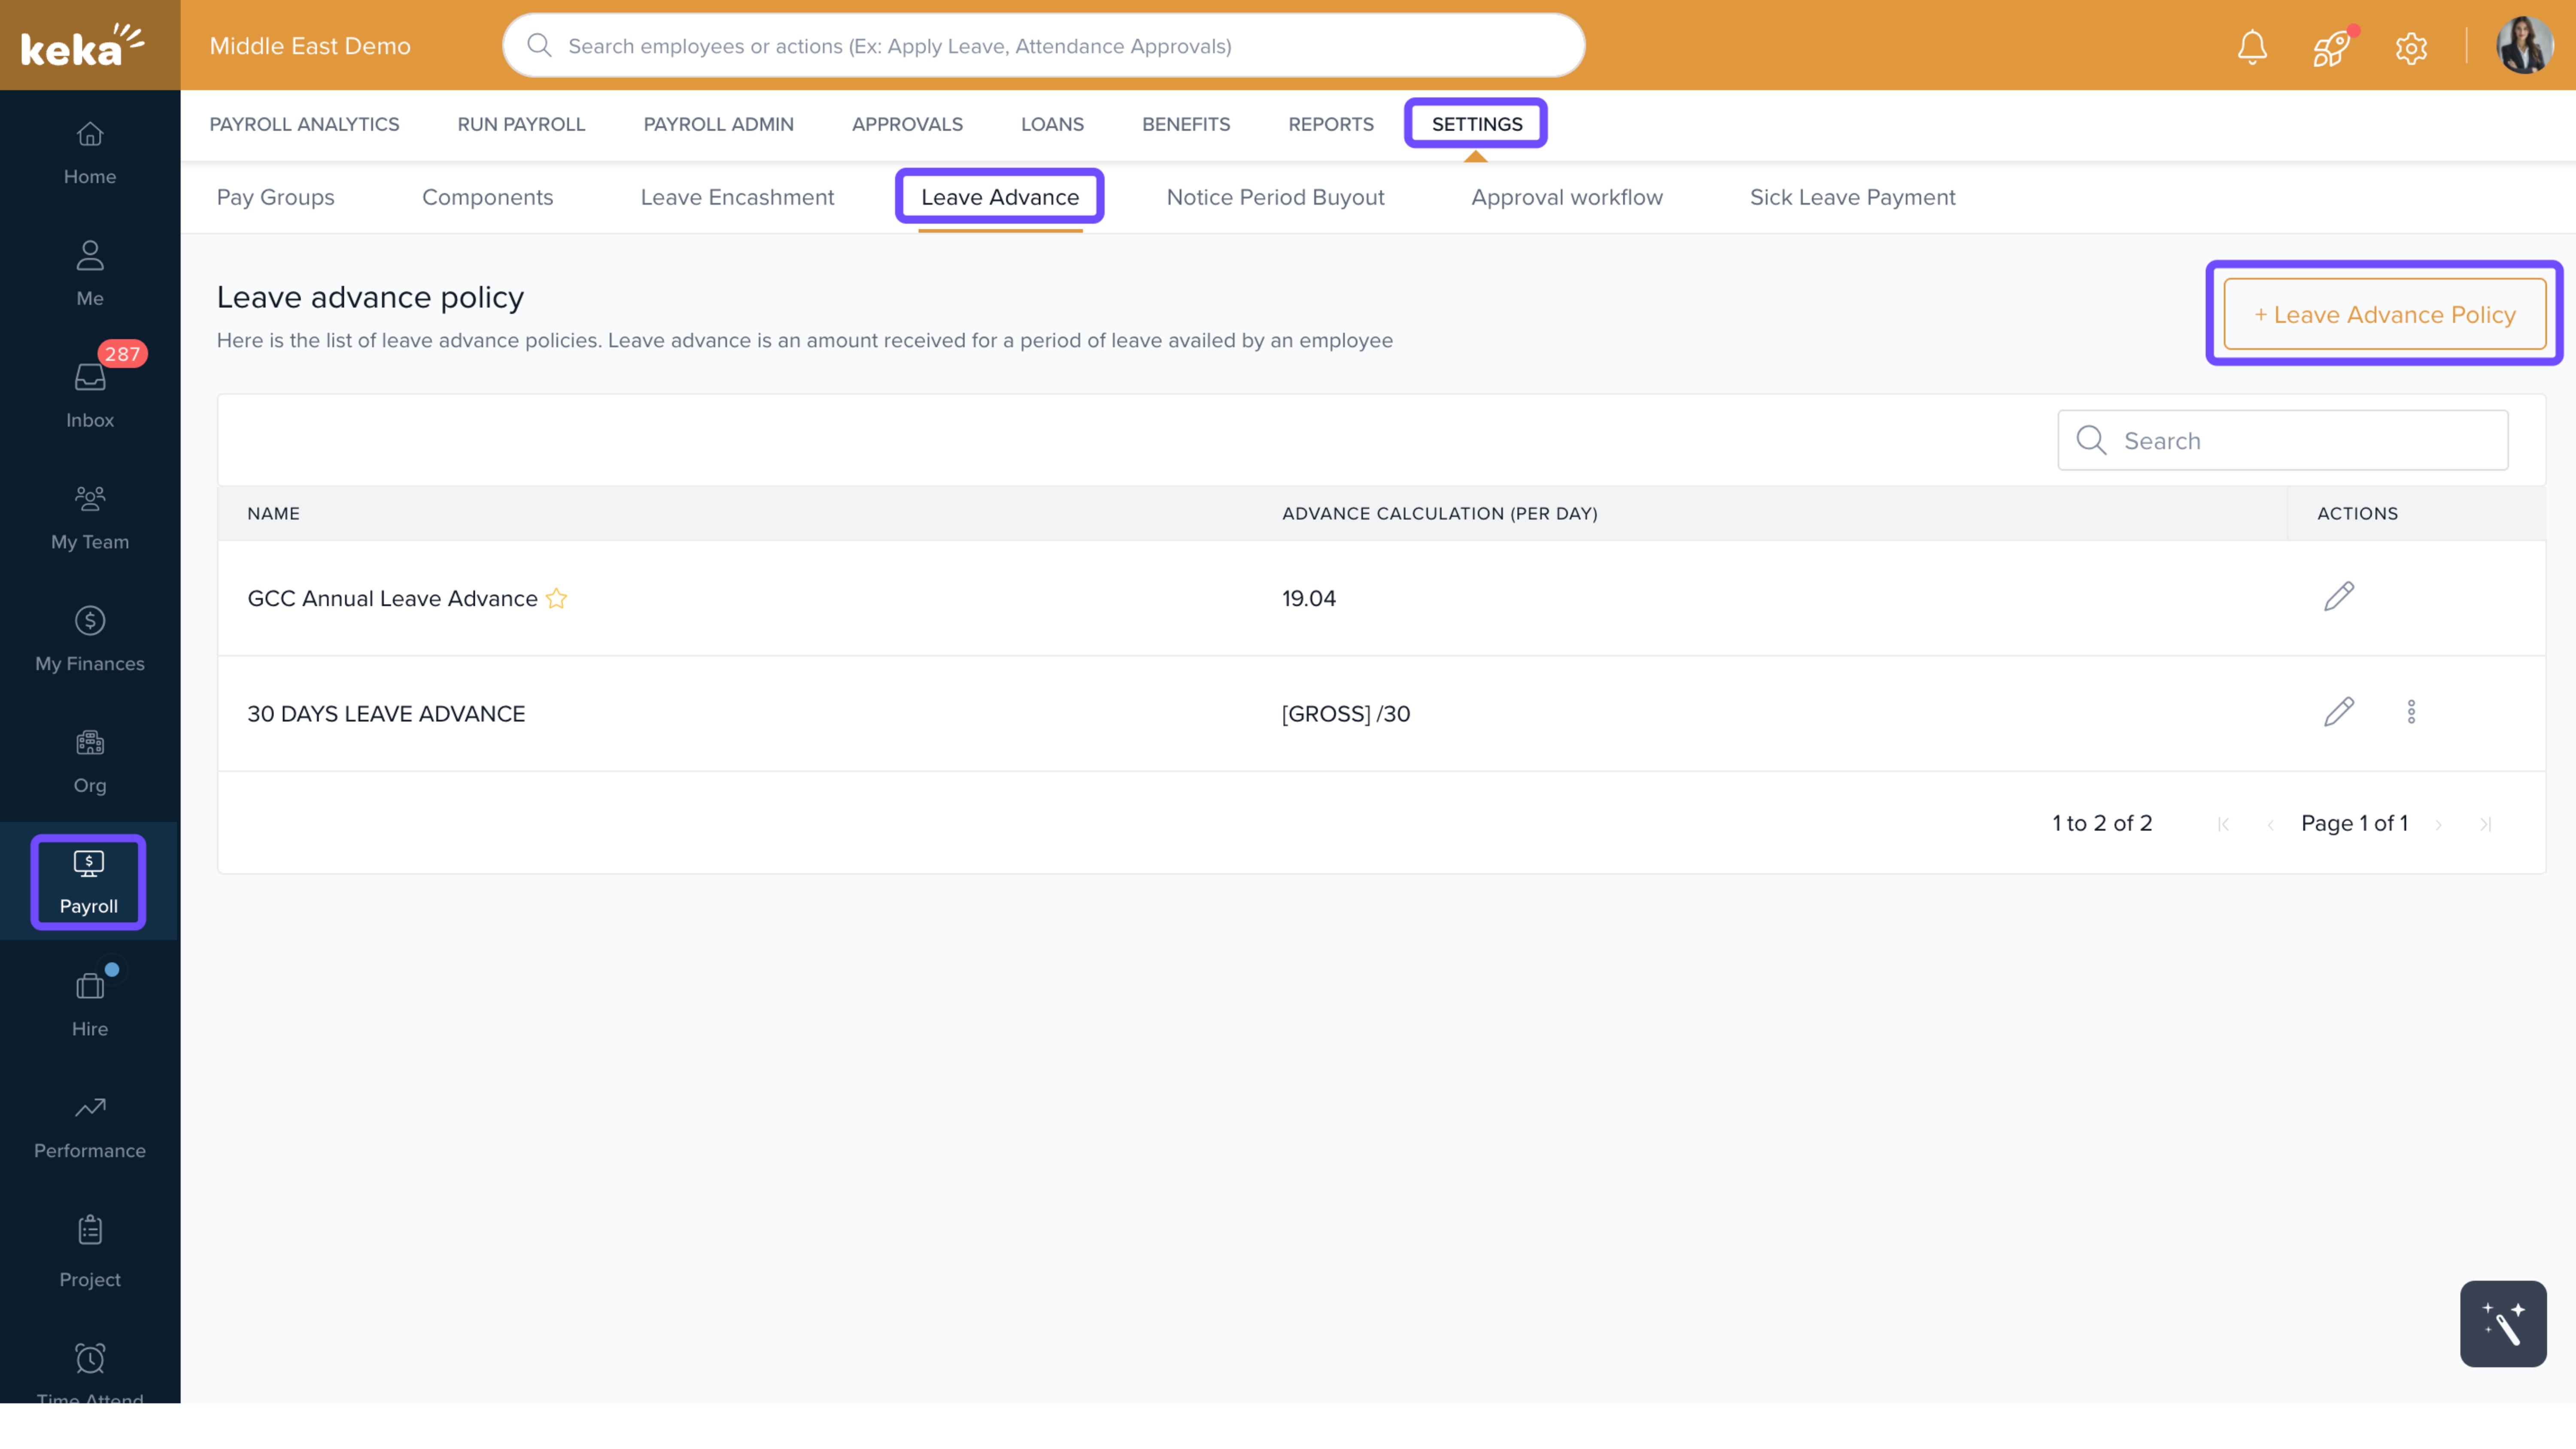Focus the global employee search bar
Screen dimensions: 2576x1449
1044,46
